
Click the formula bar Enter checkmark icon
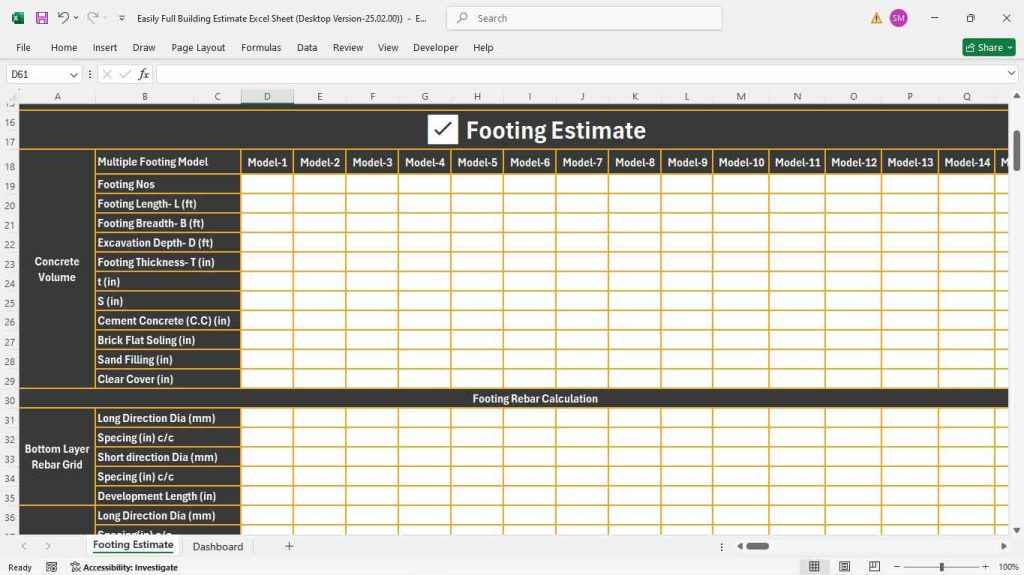[125, 74]
